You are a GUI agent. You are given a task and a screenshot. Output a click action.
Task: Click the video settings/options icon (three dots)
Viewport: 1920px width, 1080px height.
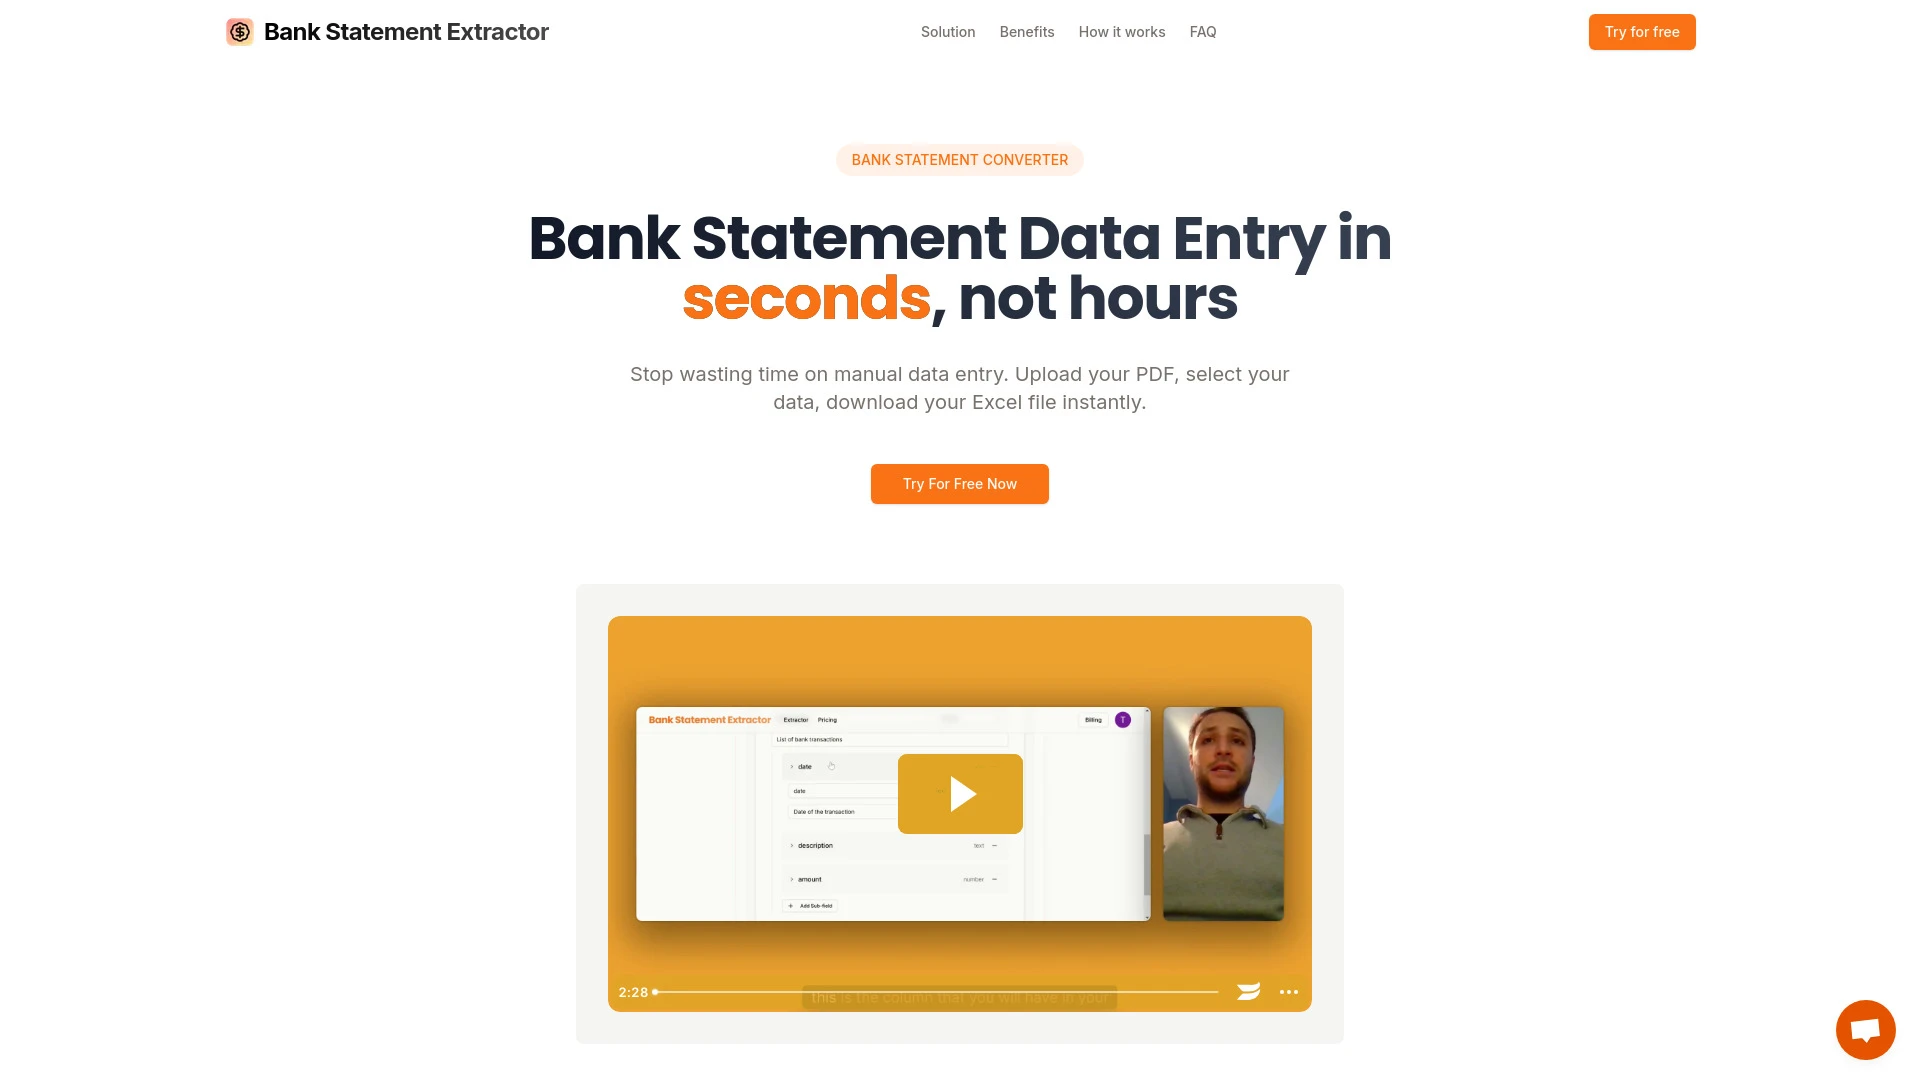(1290, 992)
